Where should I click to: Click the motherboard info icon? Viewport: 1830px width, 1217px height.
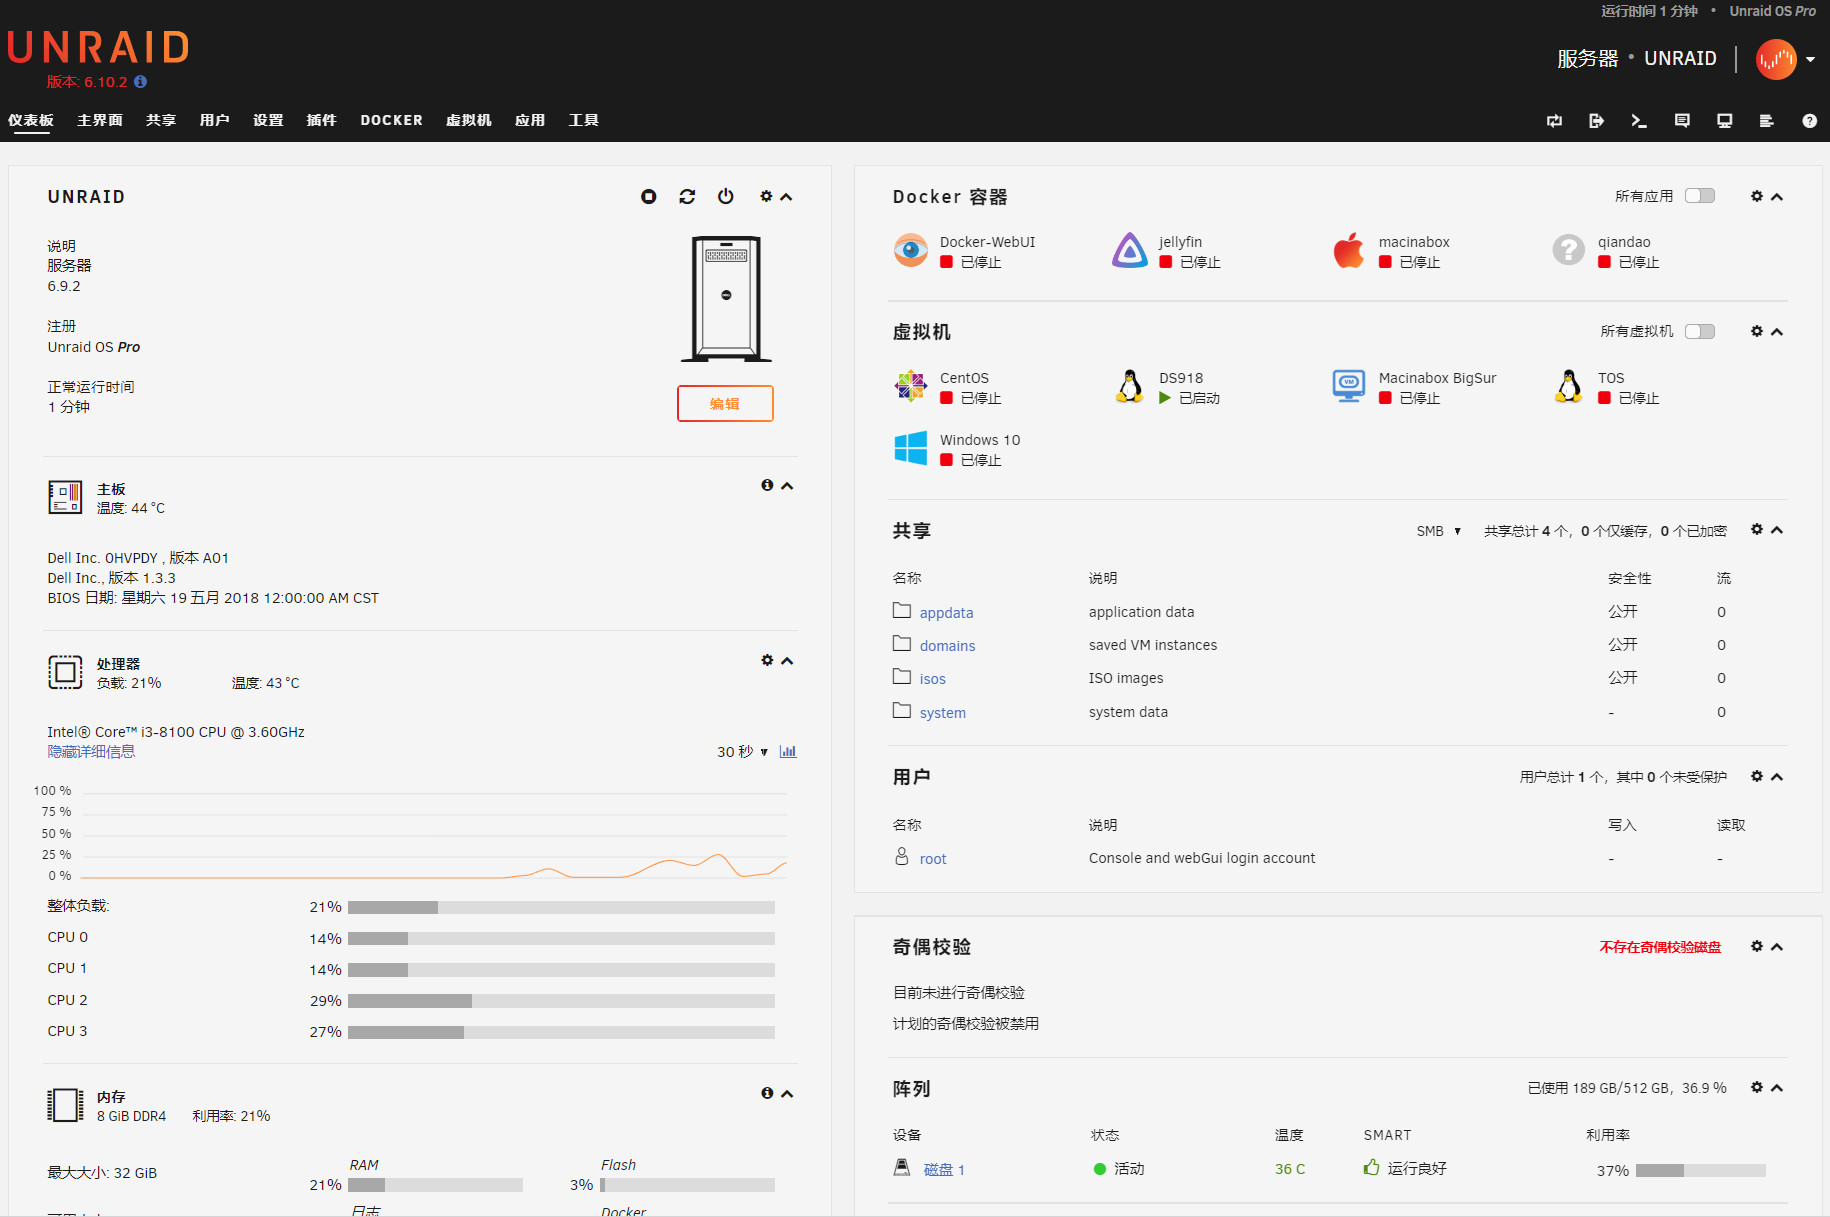767,485
